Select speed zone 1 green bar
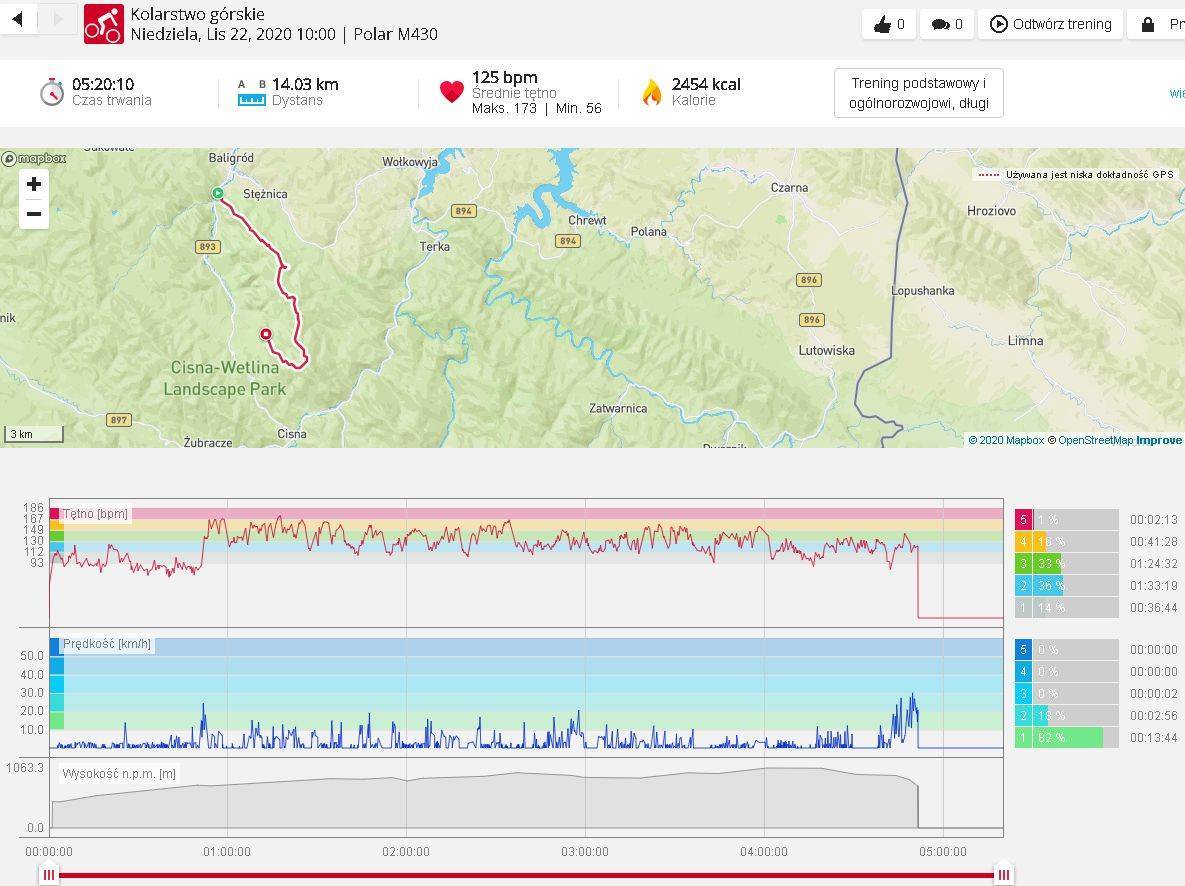 1066,737
